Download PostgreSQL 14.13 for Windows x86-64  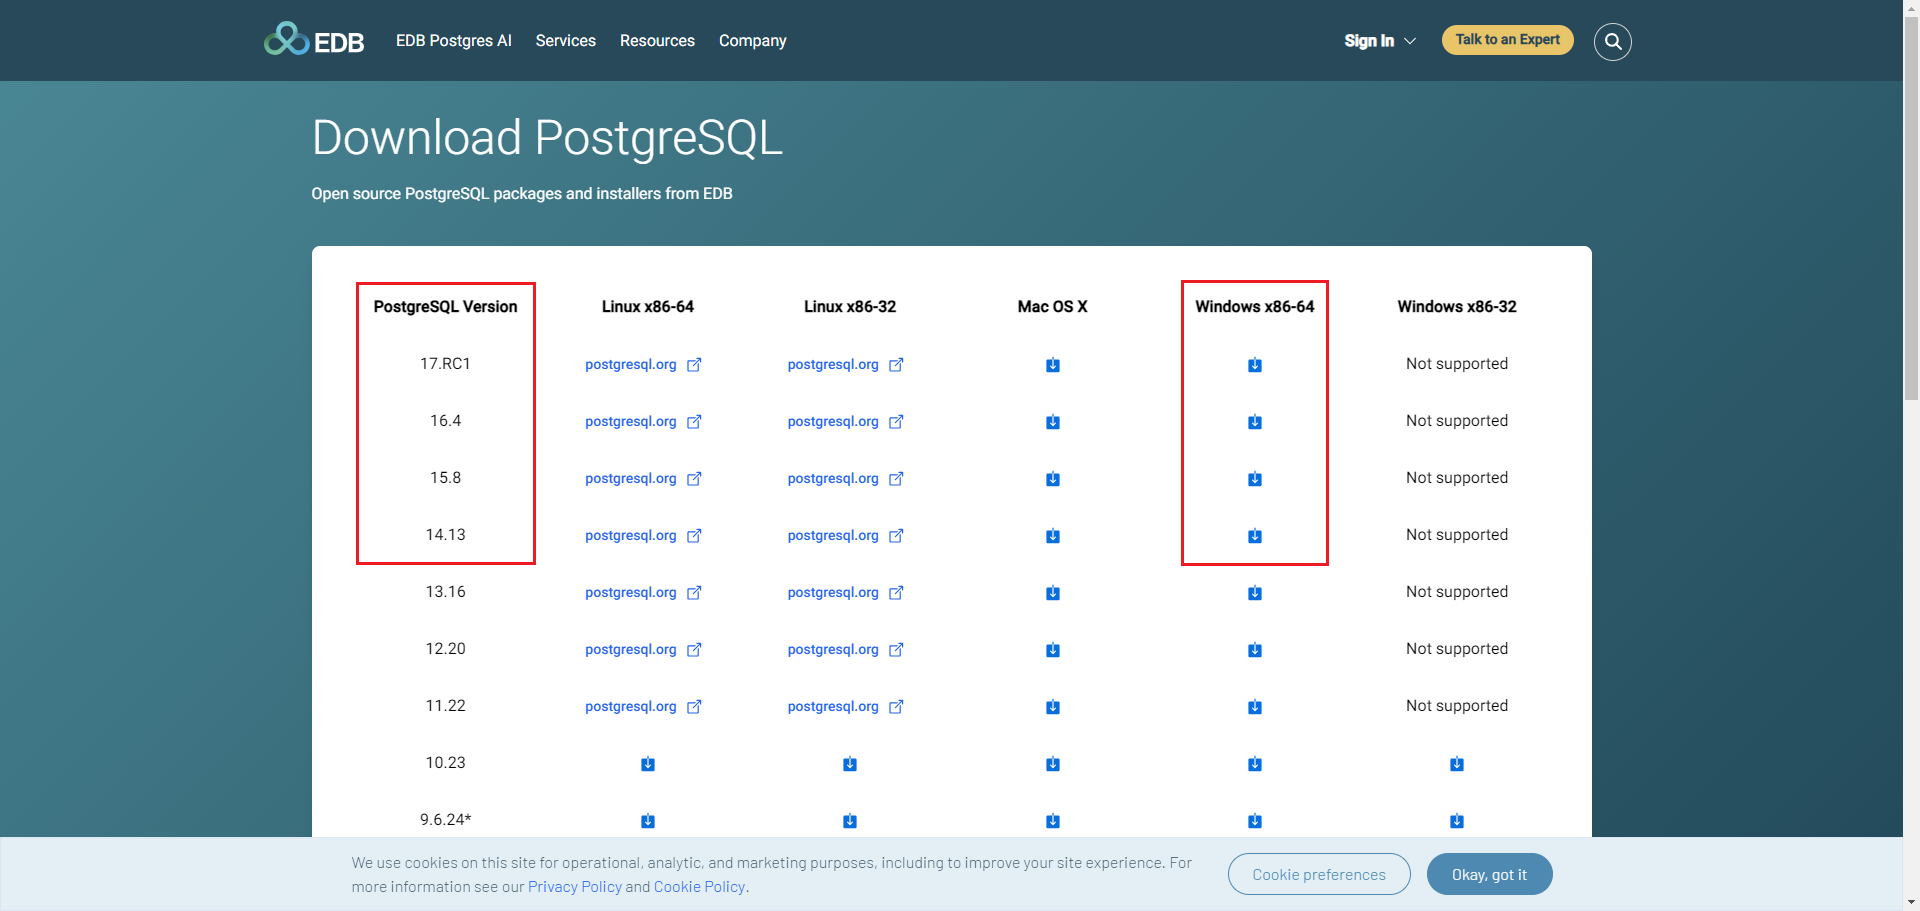click(1255, 536)
